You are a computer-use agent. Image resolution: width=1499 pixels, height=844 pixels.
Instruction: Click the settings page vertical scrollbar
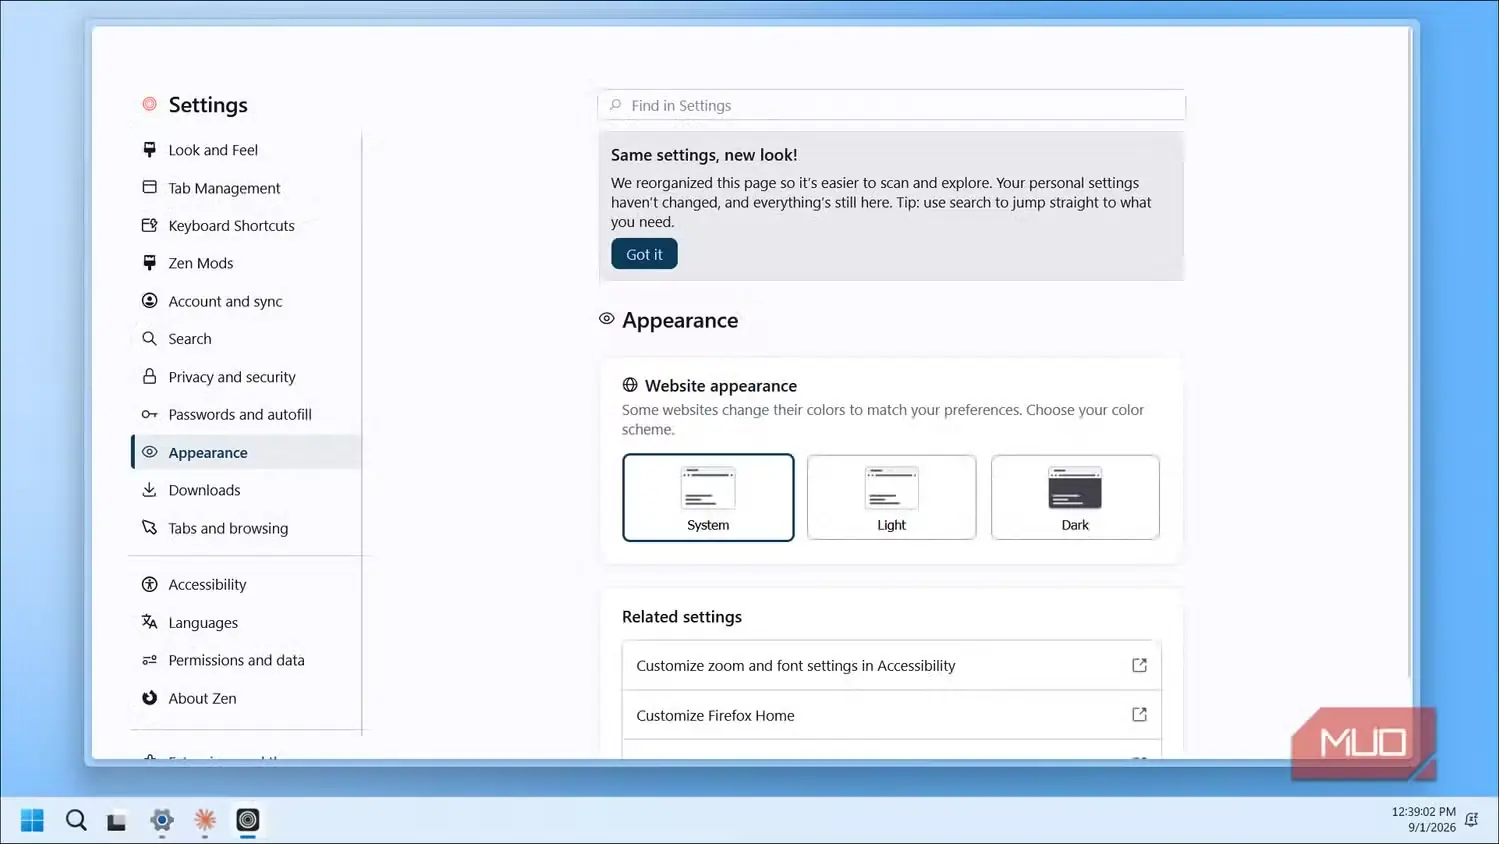point(1410,353)
